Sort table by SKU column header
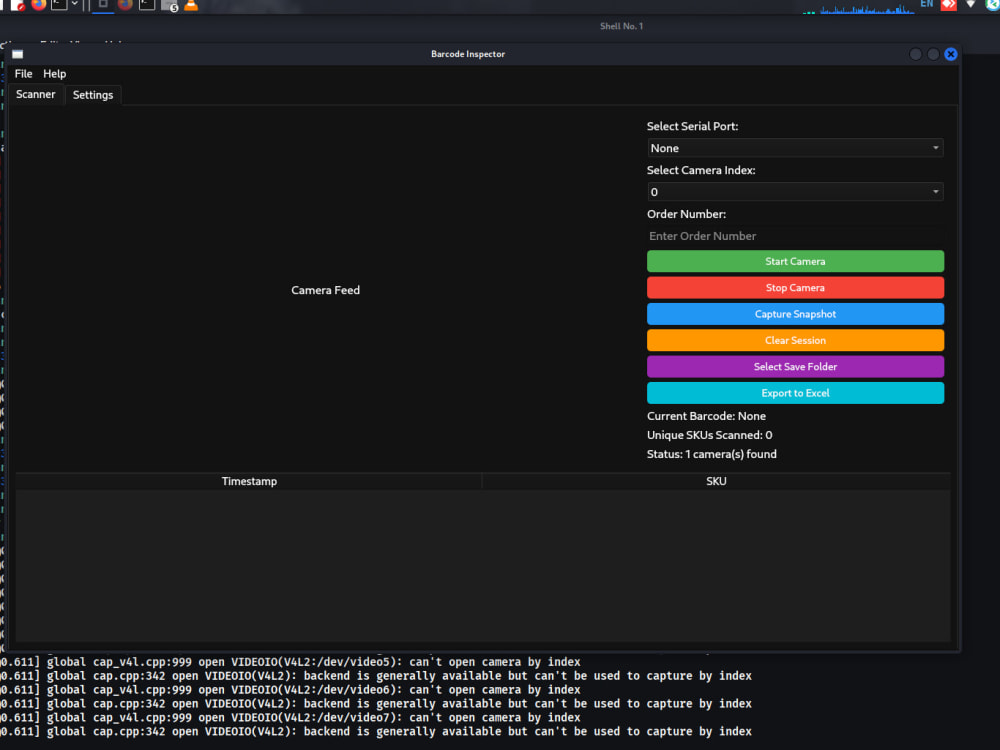Screen dimensions: 1000x750 point(716,482)
